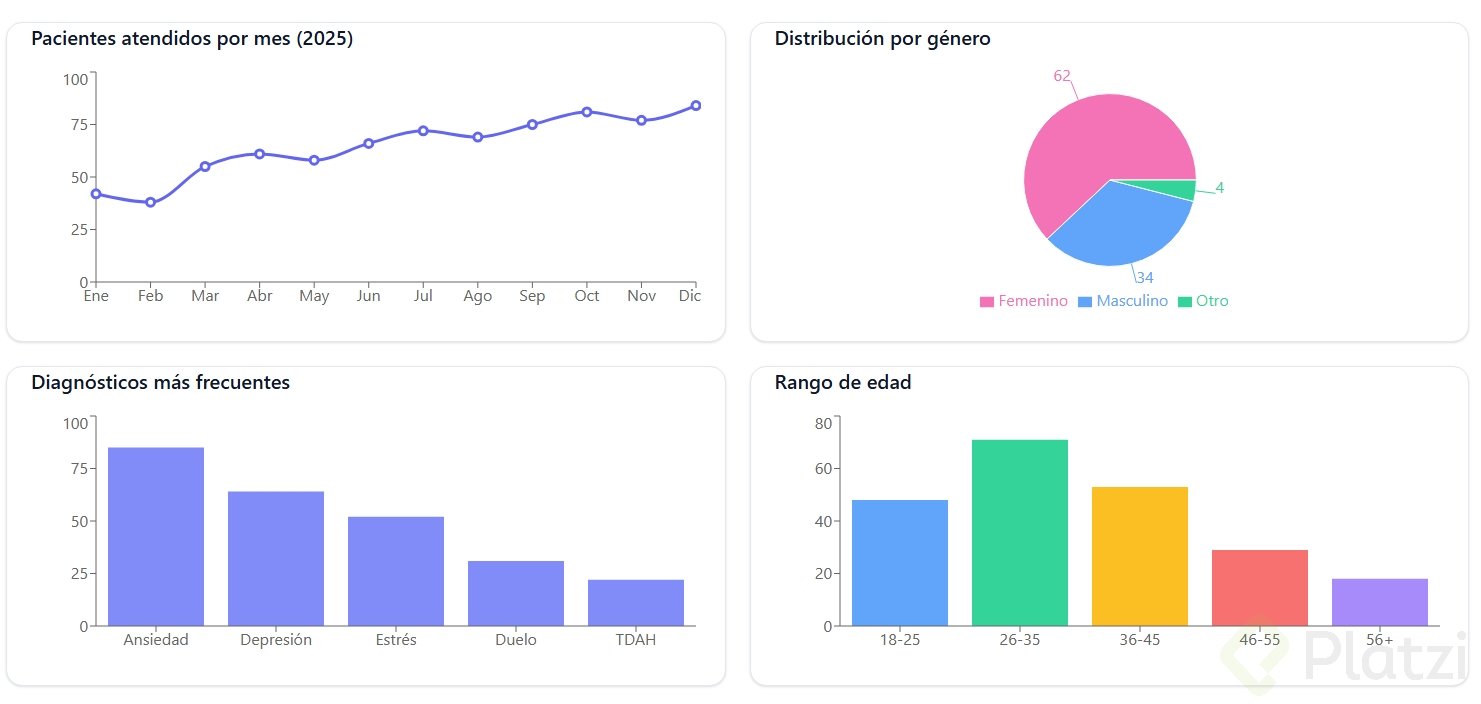
Task: Click the Ansiedad axis label
Action: pyautogui.click(x=156, y=640)
